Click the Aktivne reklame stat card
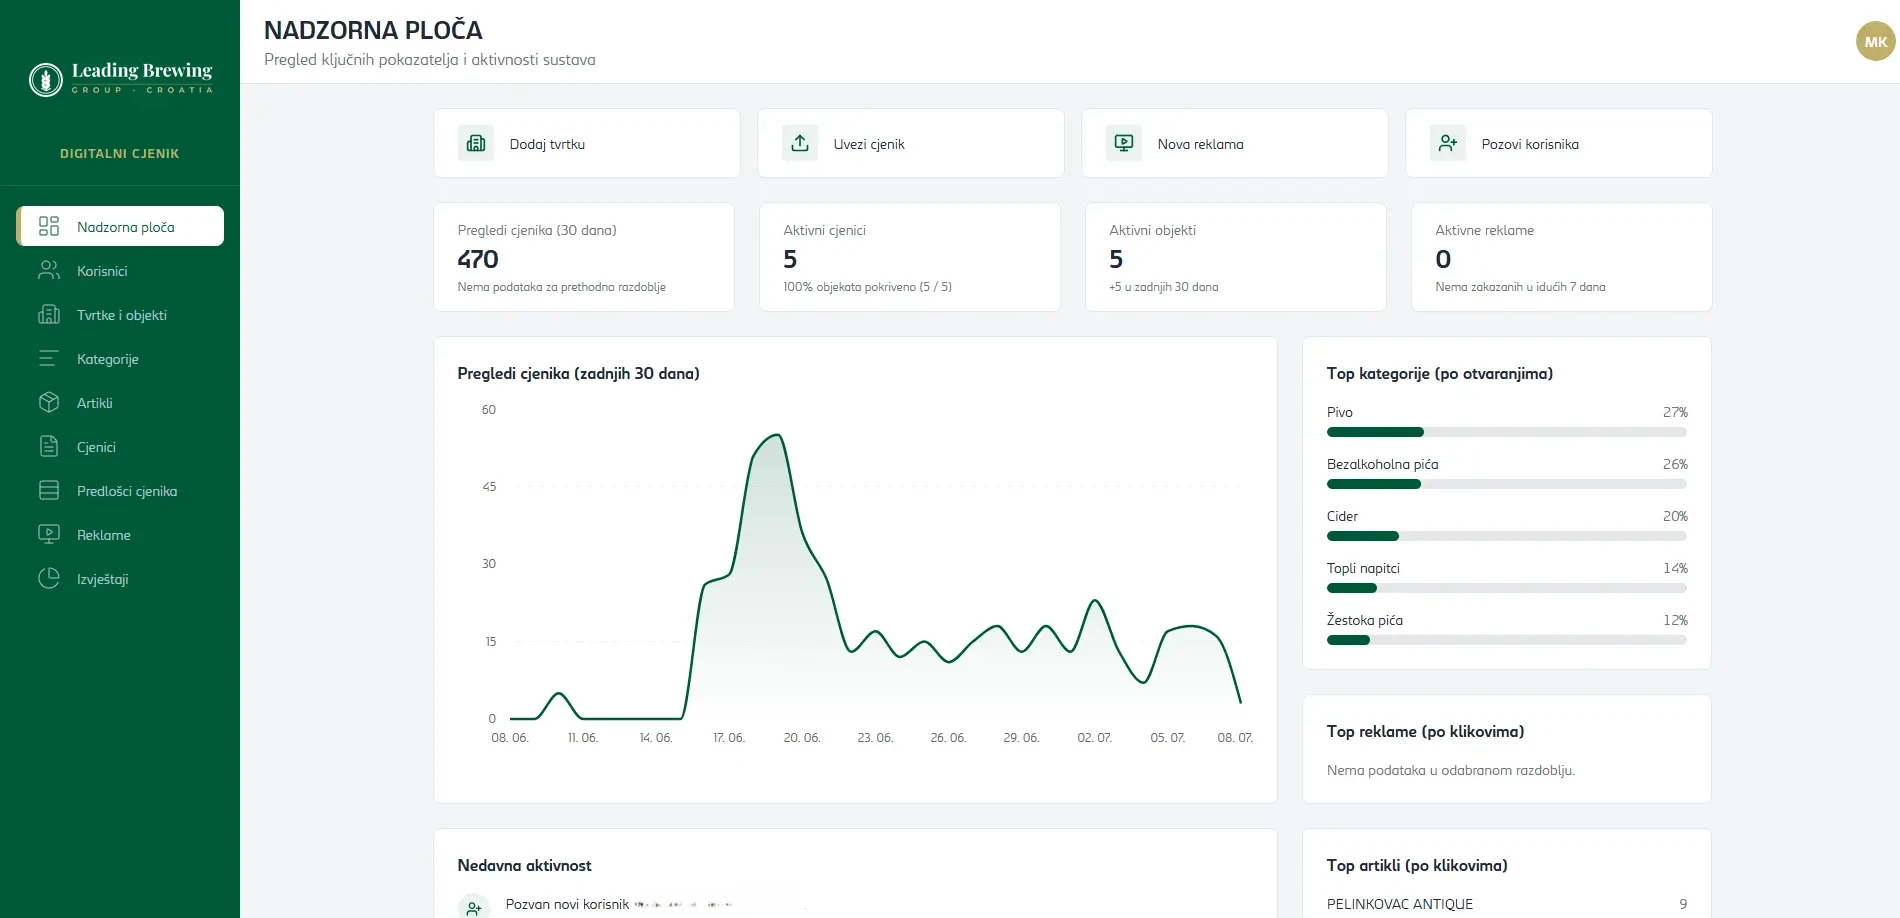The image size is (1900, 918). click(x=1561, y=257)
